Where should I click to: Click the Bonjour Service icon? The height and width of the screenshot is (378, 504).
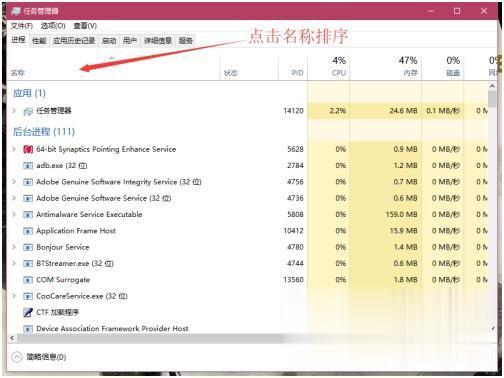click(x=28, y=247)
